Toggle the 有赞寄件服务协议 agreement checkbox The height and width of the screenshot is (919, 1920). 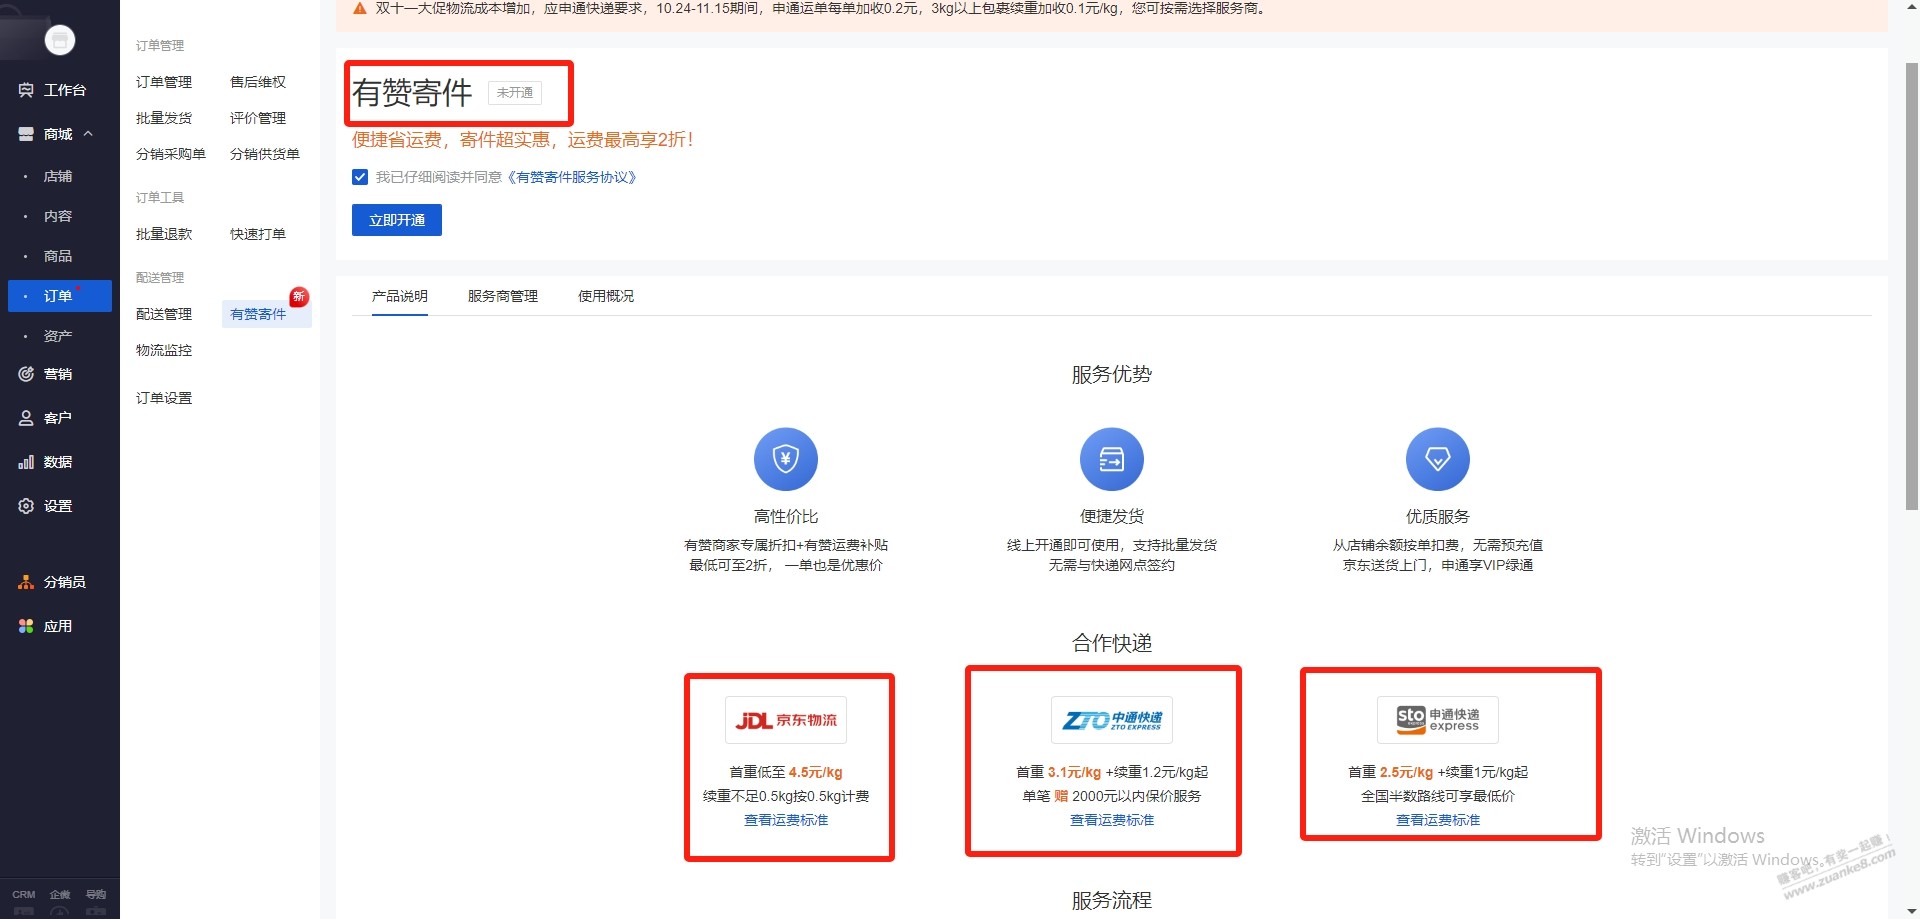pos(360,177)
